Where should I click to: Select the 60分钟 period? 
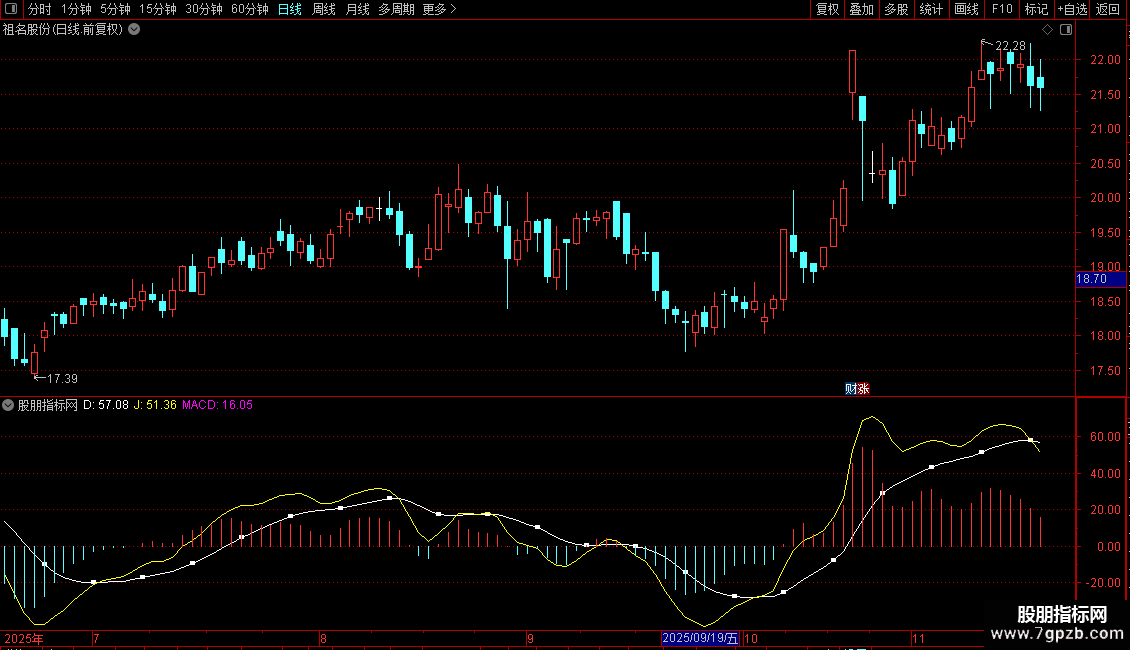249,9
